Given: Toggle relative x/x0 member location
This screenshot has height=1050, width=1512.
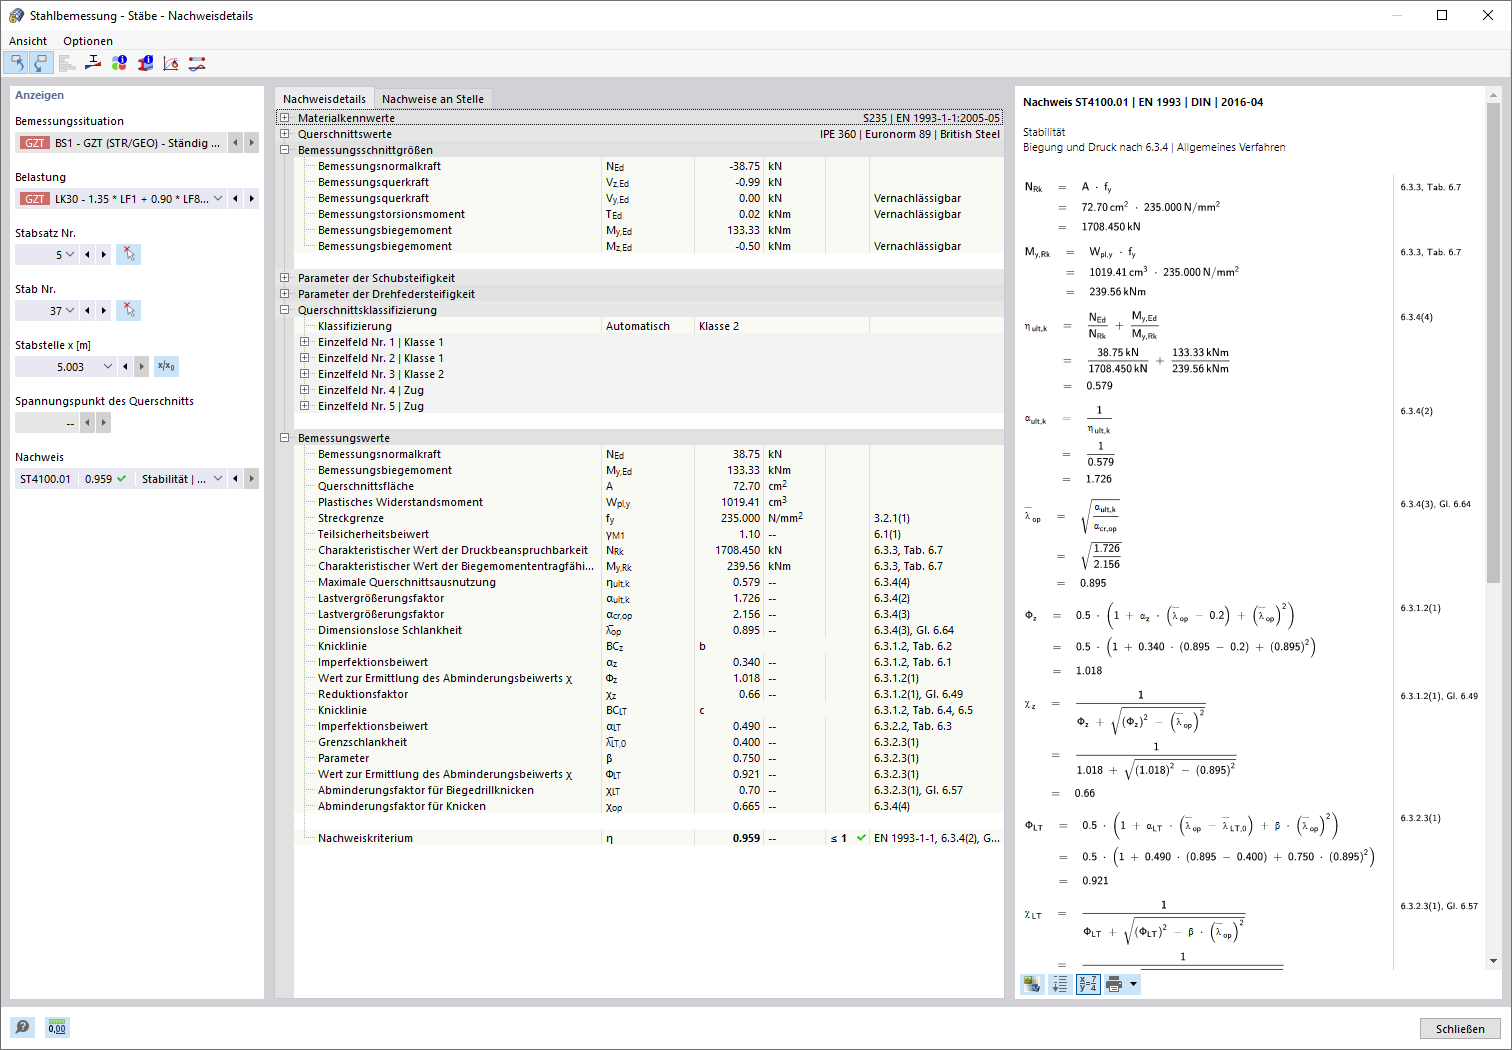Looking at the screenshot, I should (166, 366).
